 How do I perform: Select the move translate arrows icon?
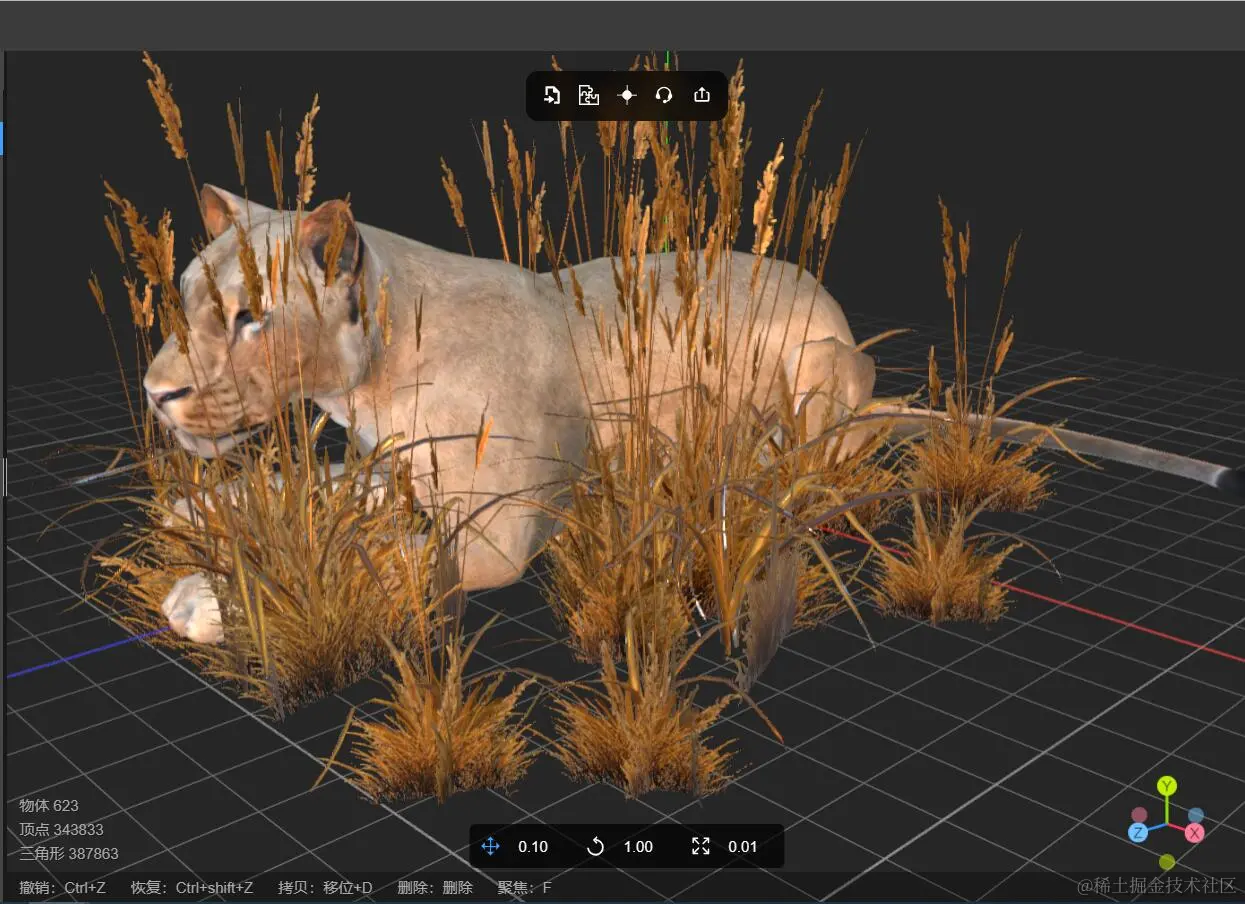(490, 846)
